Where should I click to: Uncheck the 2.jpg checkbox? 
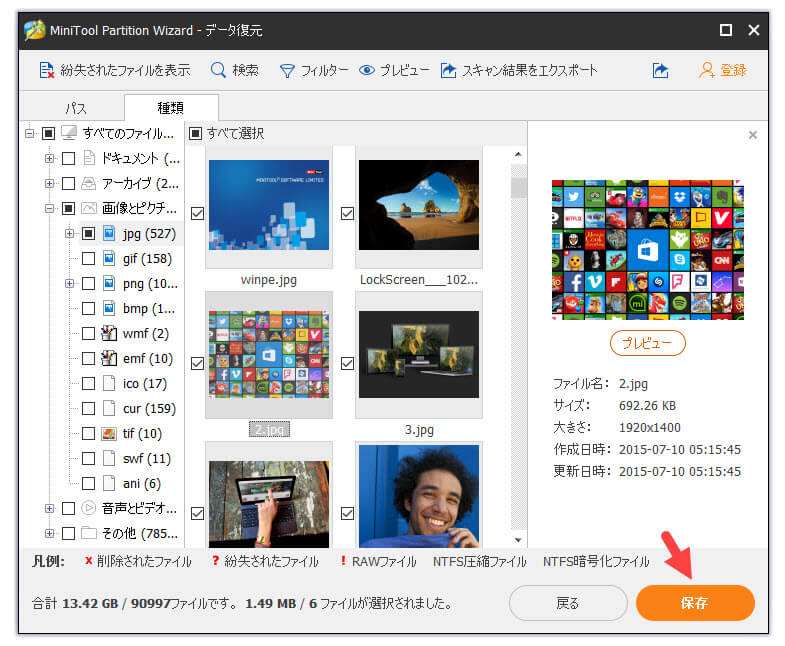pos(197,364)
